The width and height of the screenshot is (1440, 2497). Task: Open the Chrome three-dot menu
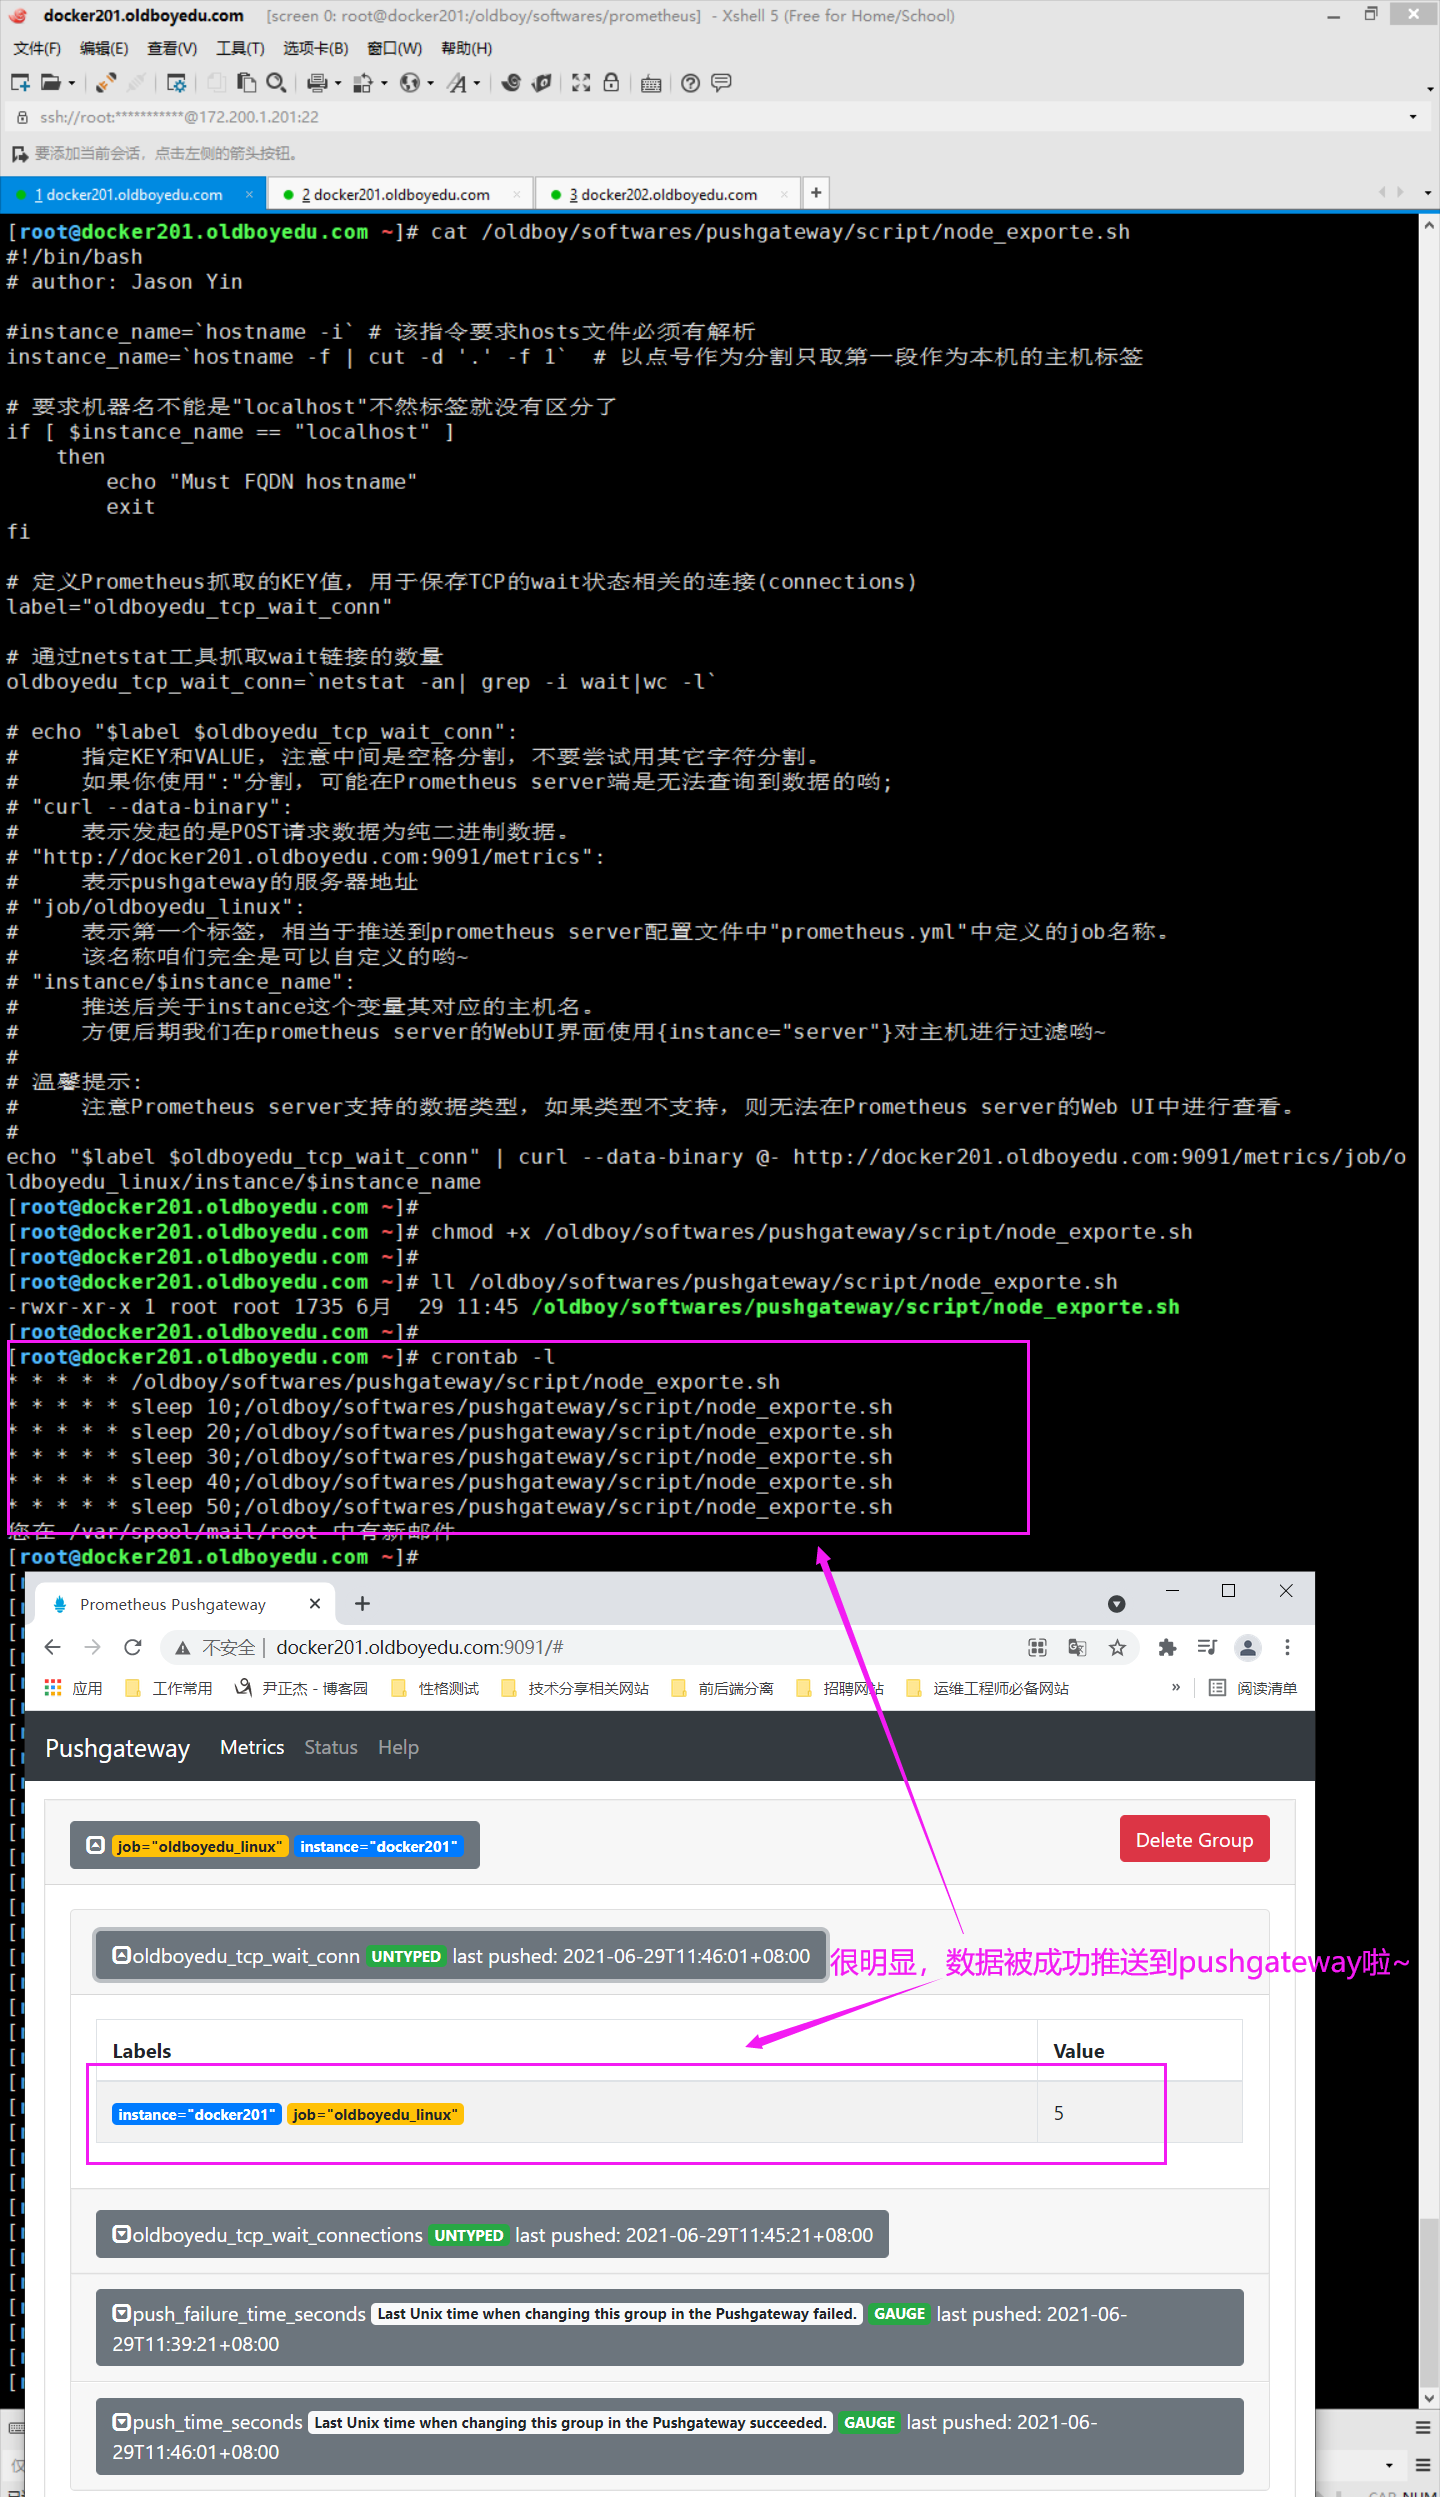click(x=1287, y=1647)
